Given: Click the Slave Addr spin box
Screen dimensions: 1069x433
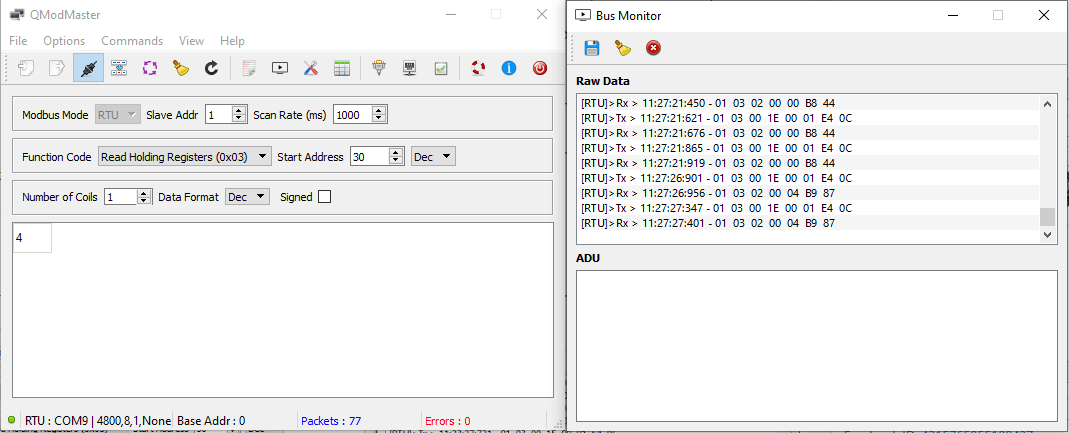Looking at the screenshot, I should pyautogui.click(x=225, y=115).
